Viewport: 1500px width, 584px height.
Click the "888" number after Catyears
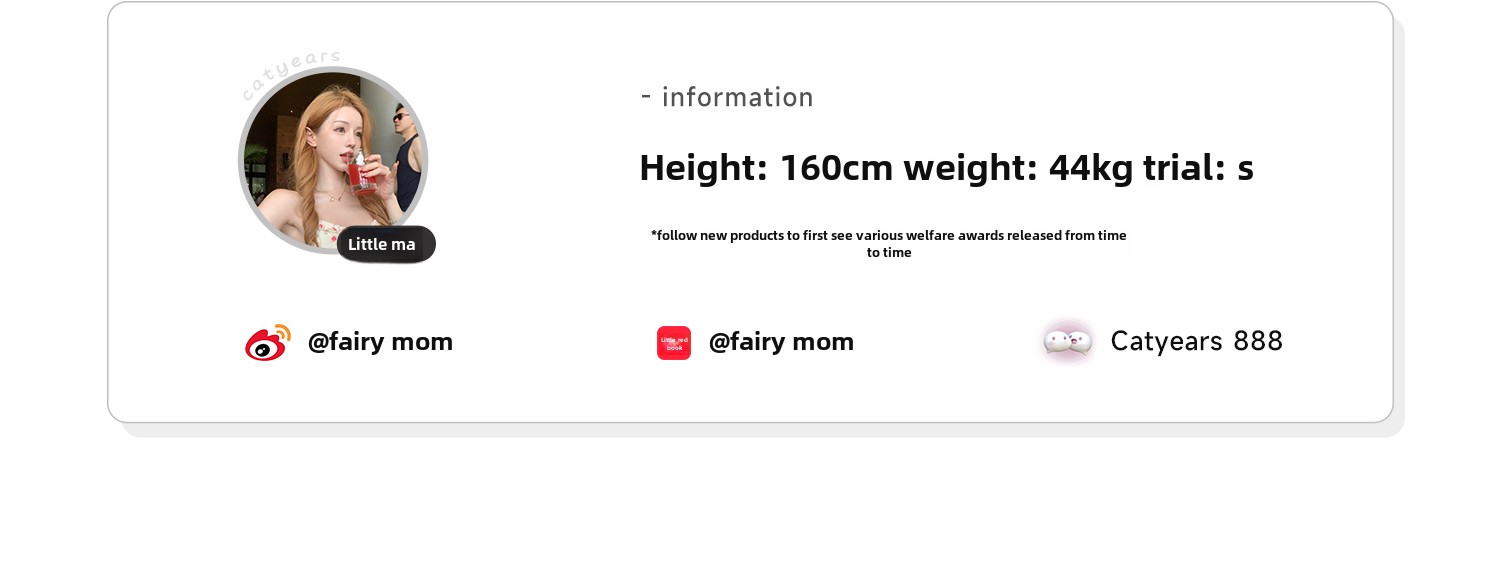1258,342
